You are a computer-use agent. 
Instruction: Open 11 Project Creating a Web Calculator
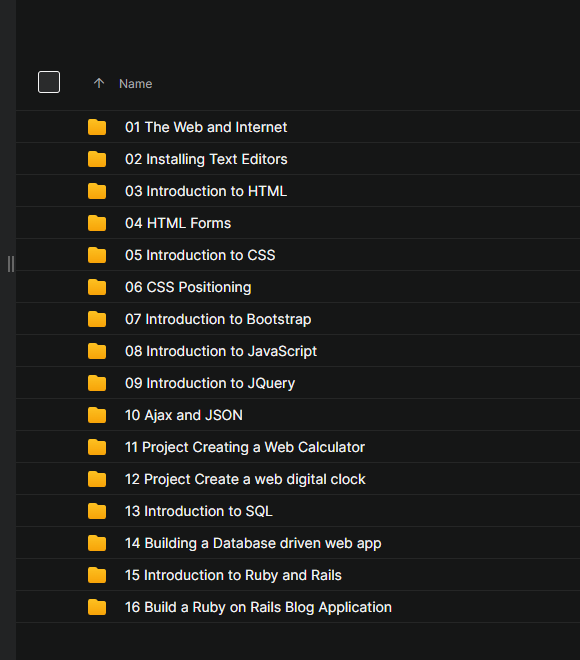[245, 447]
